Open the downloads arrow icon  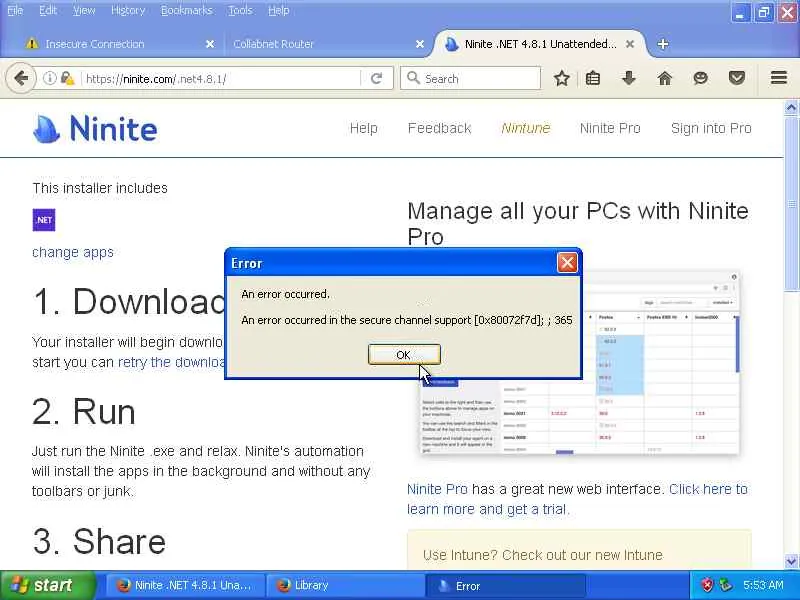pyautogui.click(x=629, y=79)
